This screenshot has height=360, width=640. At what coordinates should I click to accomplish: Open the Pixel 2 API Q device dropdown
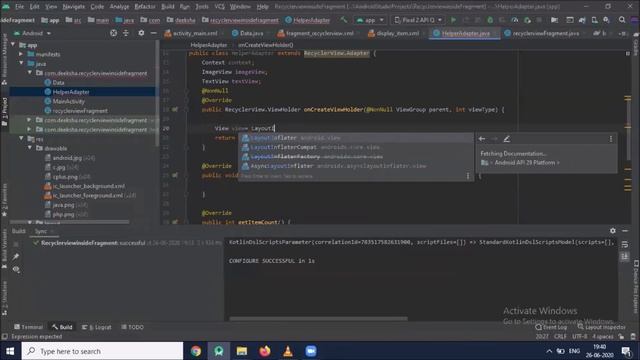[418, 20]
